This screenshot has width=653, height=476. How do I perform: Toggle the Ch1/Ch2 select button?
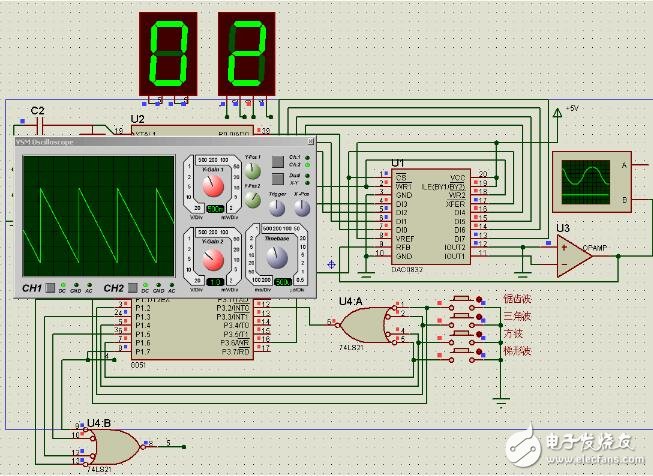278,162
